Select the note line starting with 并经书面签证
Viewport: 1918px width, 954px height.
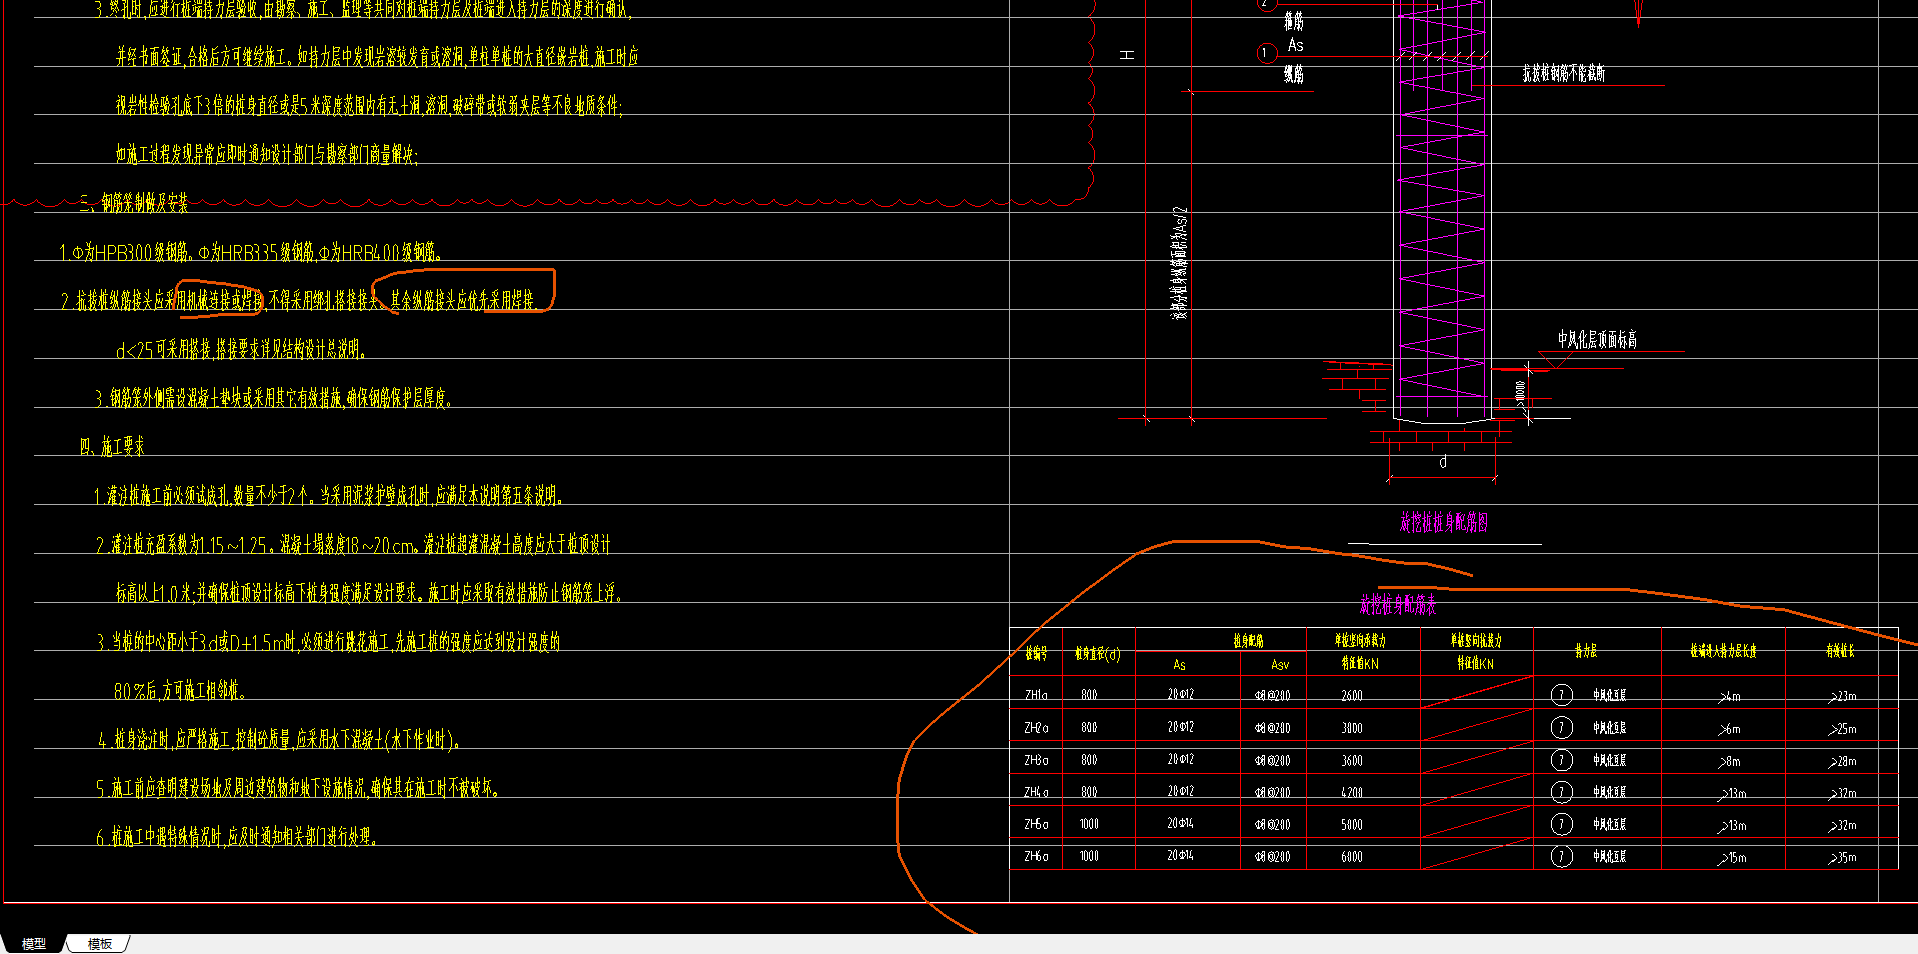(377, 57)
